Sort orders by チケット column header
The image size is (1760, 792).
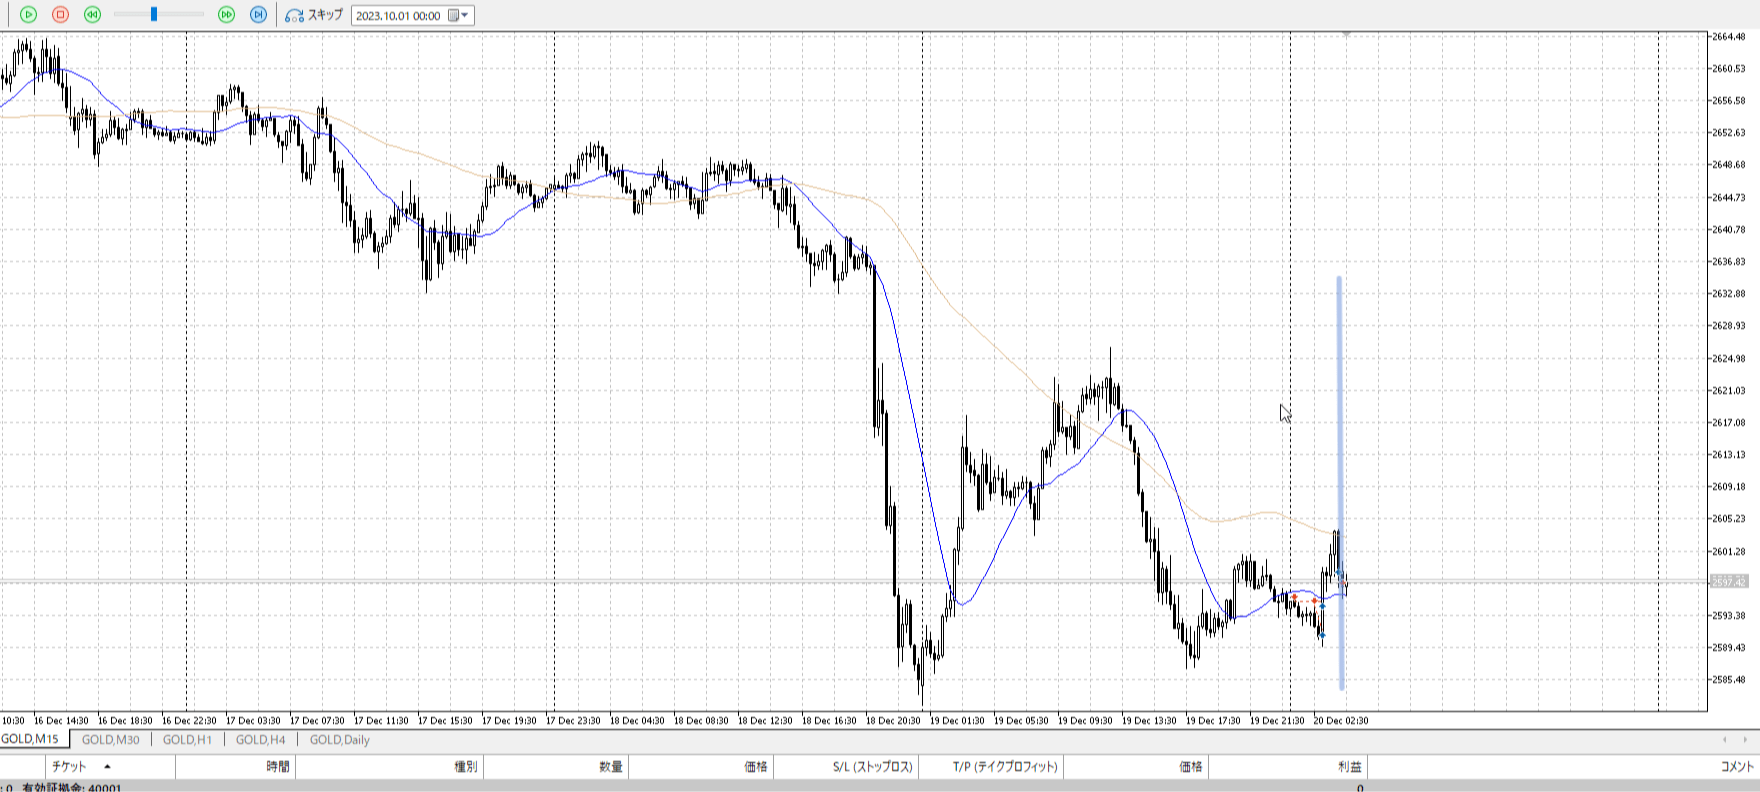click(70, 767)
